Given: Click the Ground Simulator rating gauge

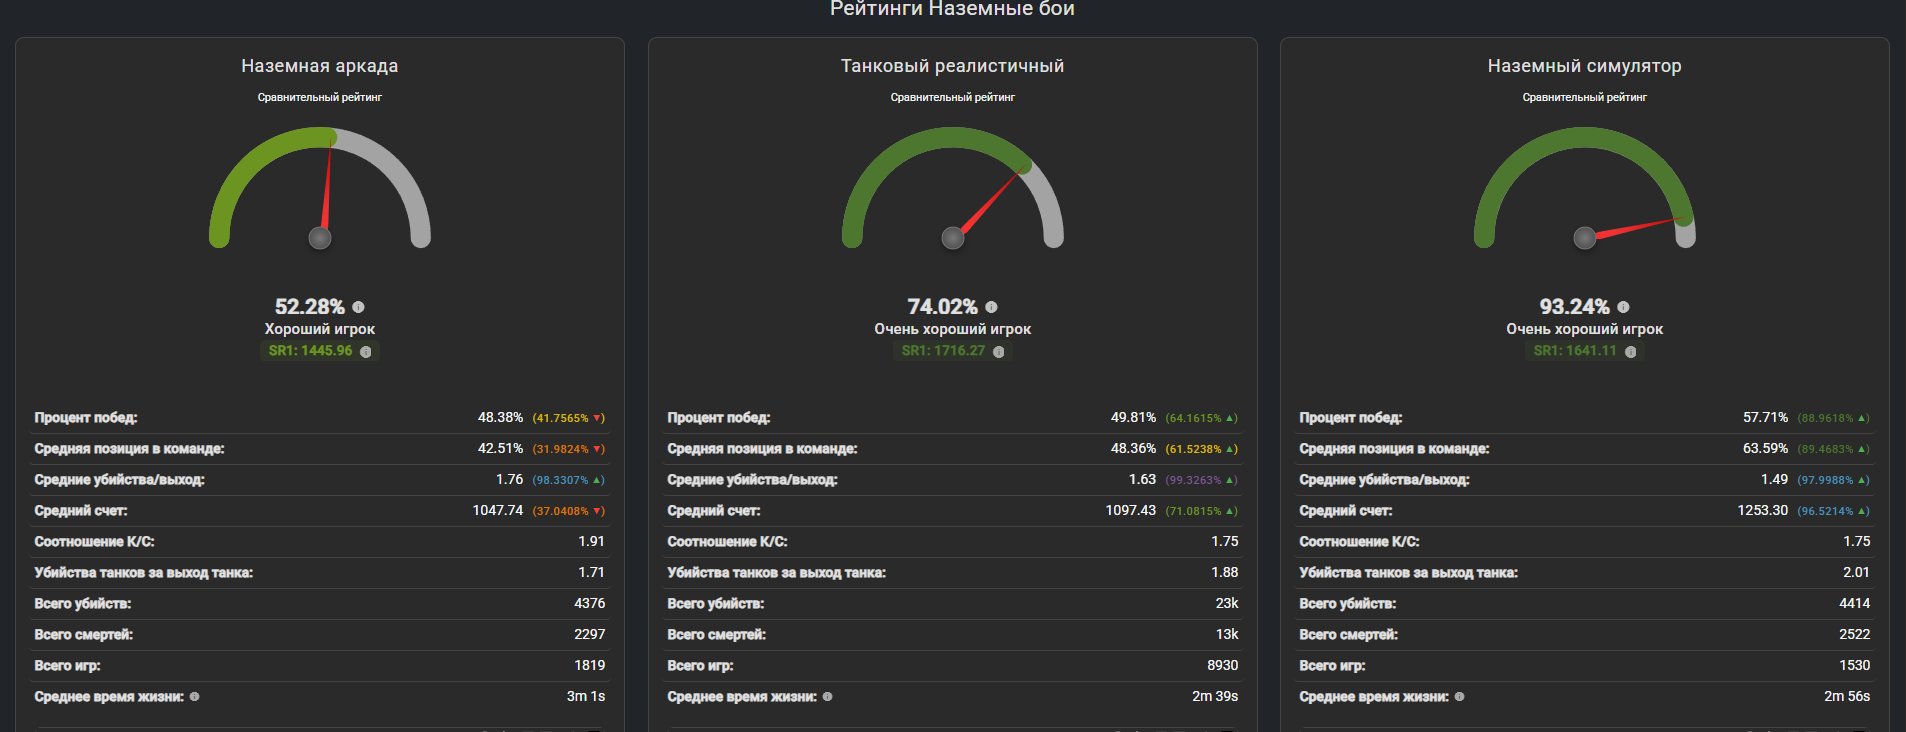Looking at the screenshot, I should click(1584, 188).
